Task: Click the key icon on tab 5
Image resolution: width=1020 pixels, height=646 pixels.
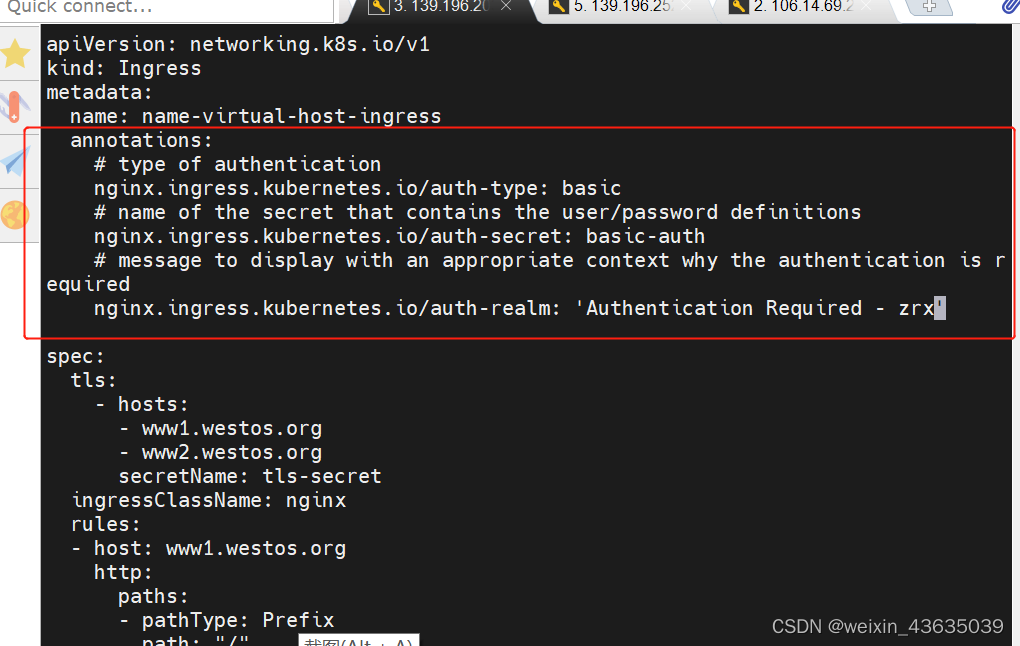Action: click(559, 6)
